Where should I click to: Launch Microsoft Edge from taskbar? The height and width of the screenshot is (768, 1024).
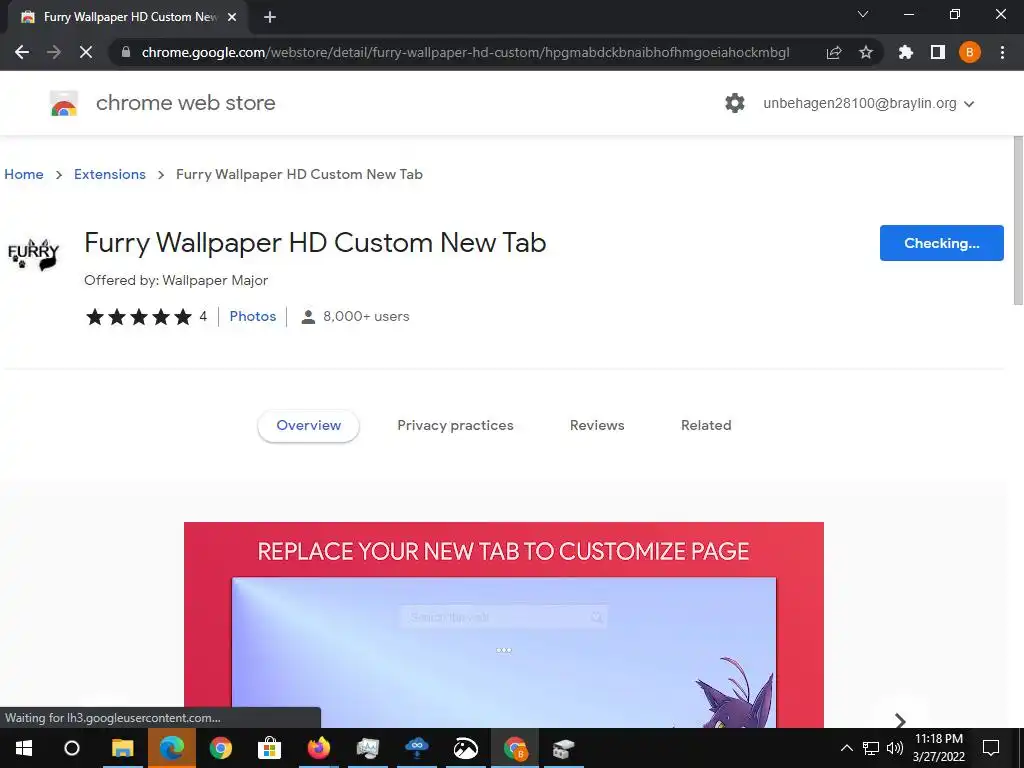[172, 748]
